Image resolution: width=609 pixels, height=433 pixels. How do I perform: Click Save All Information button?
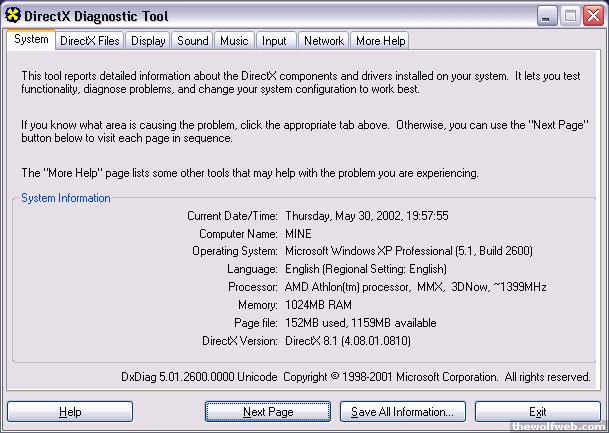click(x=402, y=412)
